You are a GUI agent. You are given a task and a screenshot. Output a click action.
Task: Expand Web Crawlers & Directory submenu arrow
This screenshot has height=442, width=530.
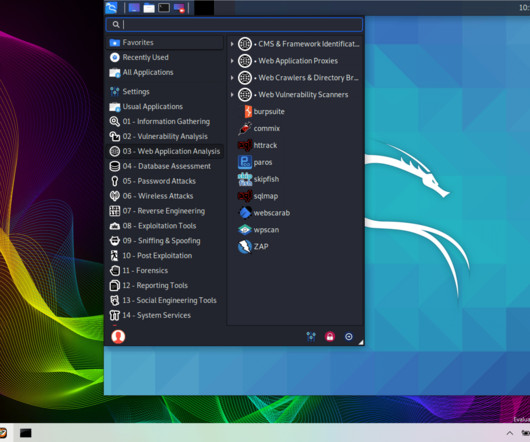[x=232, y=78]
